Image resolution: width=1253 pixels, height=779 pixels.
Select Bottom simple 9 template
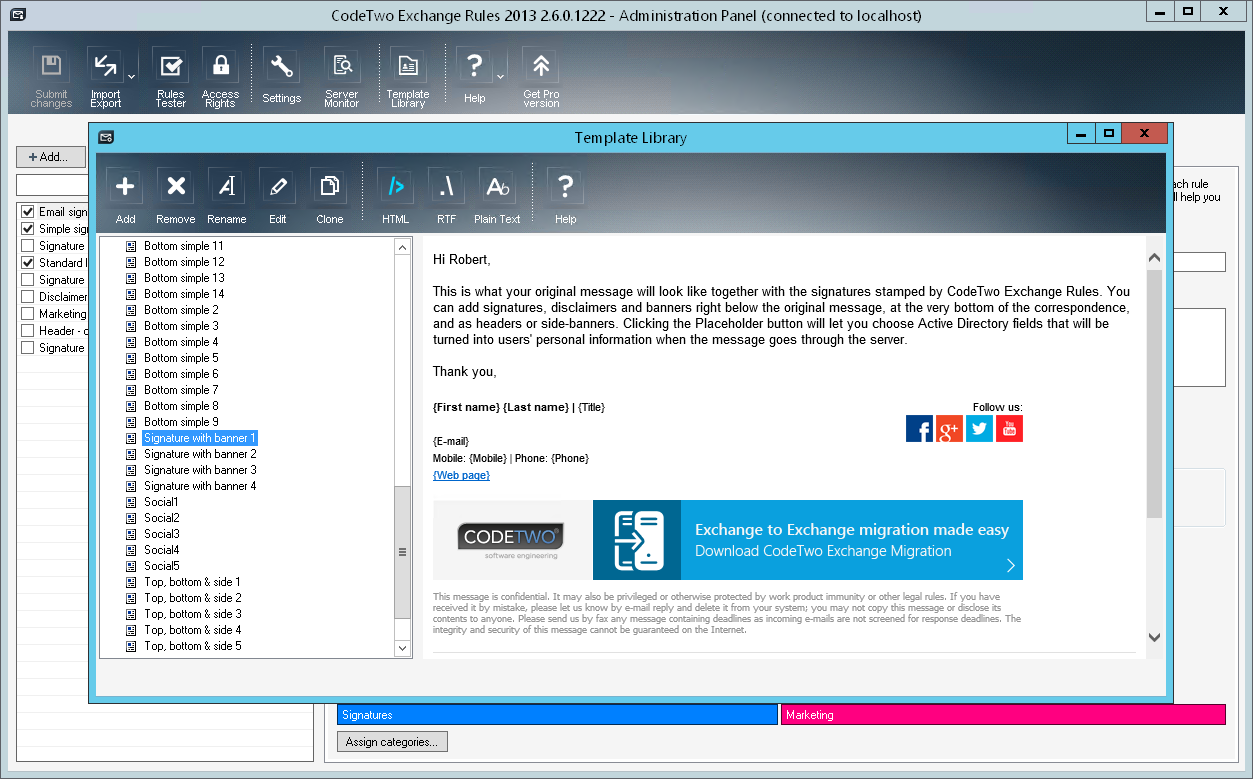[181, 422]
